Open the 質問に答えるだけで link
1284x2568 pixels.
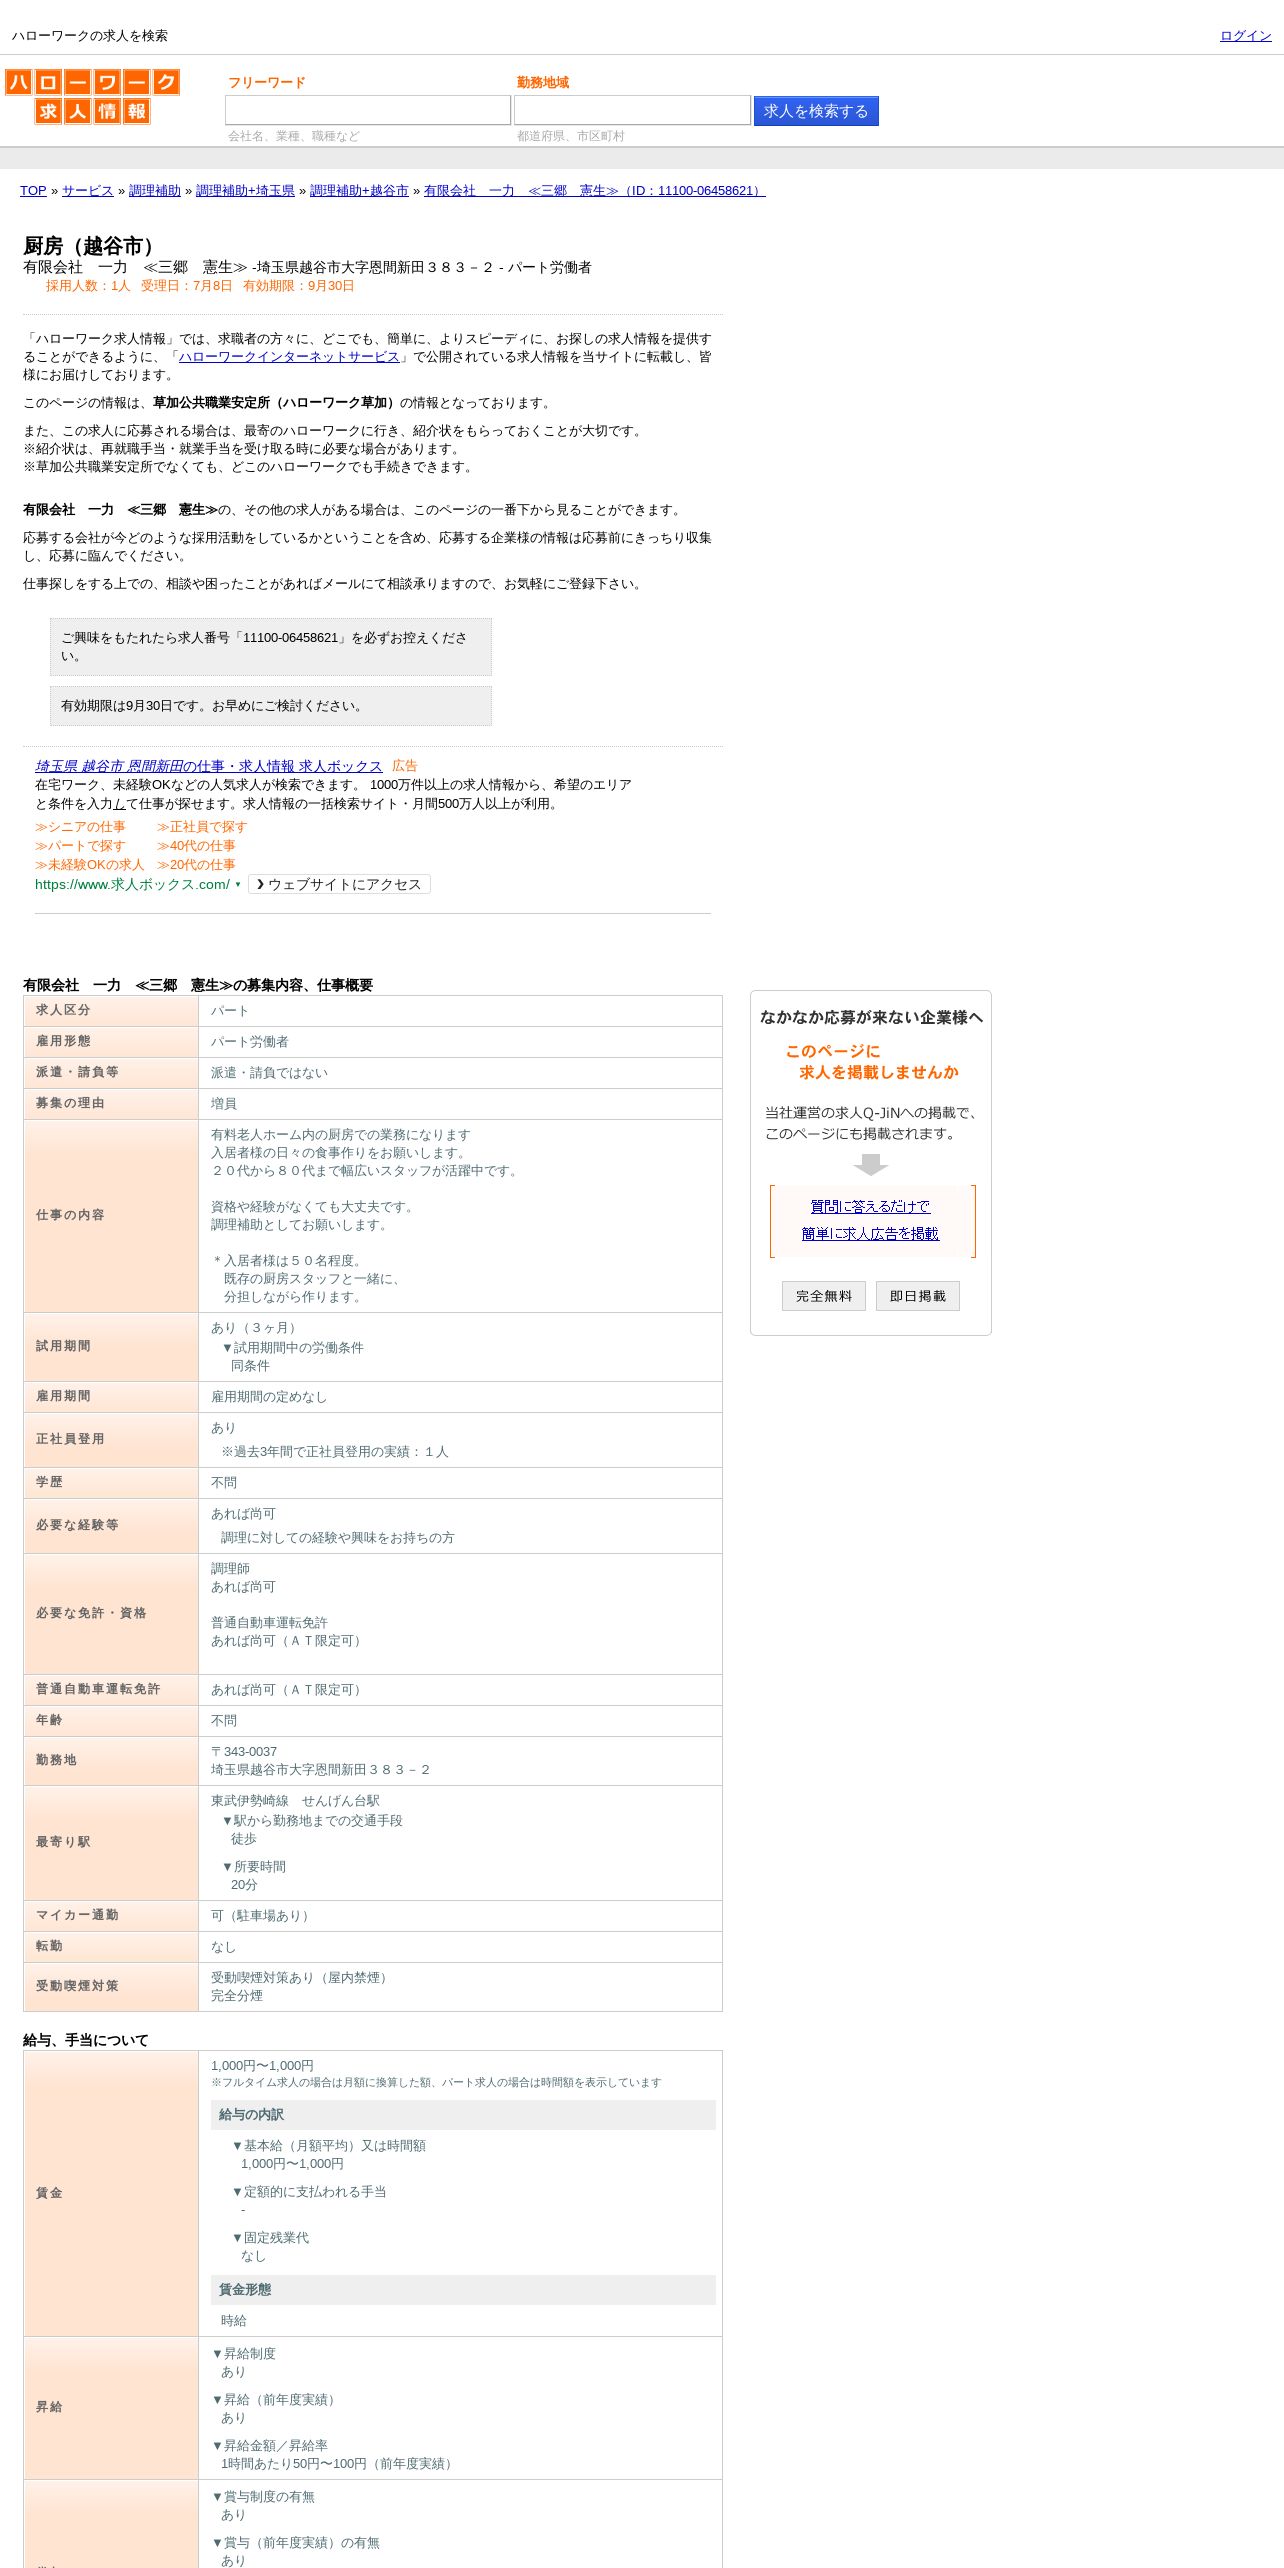coord(870,1207)
